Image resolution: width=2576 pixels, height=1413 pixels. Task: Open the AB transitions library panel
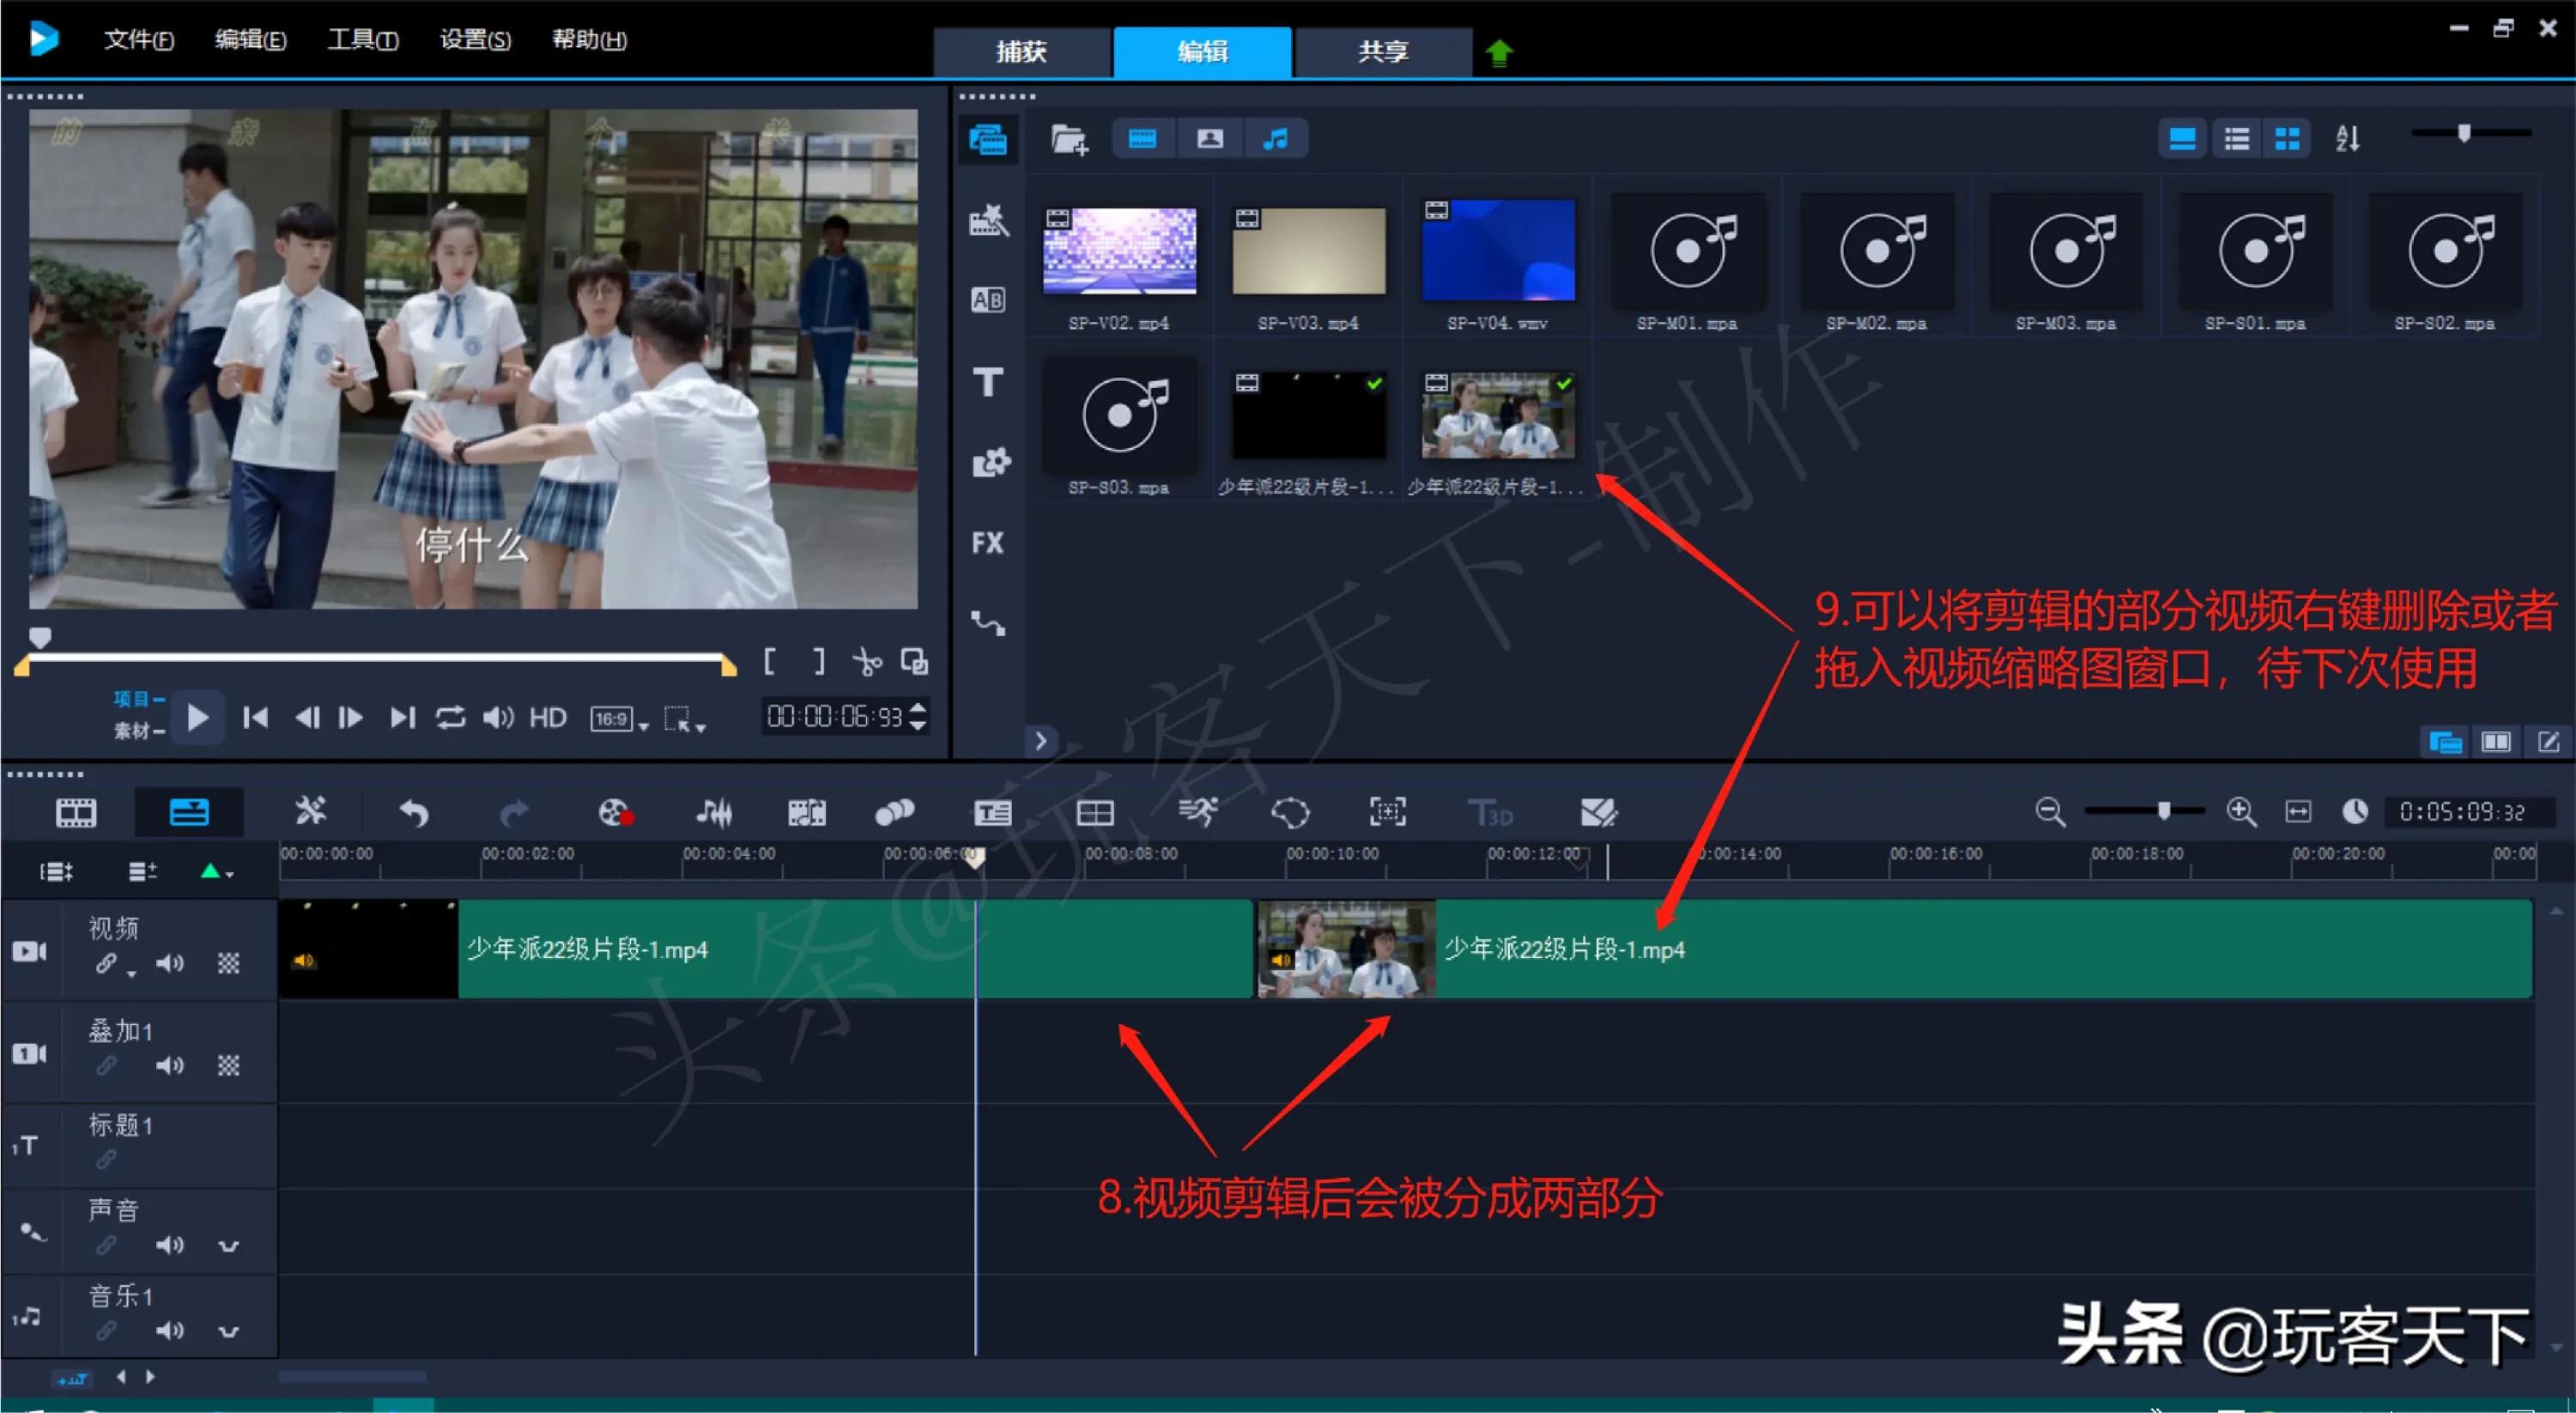point(988,300)
